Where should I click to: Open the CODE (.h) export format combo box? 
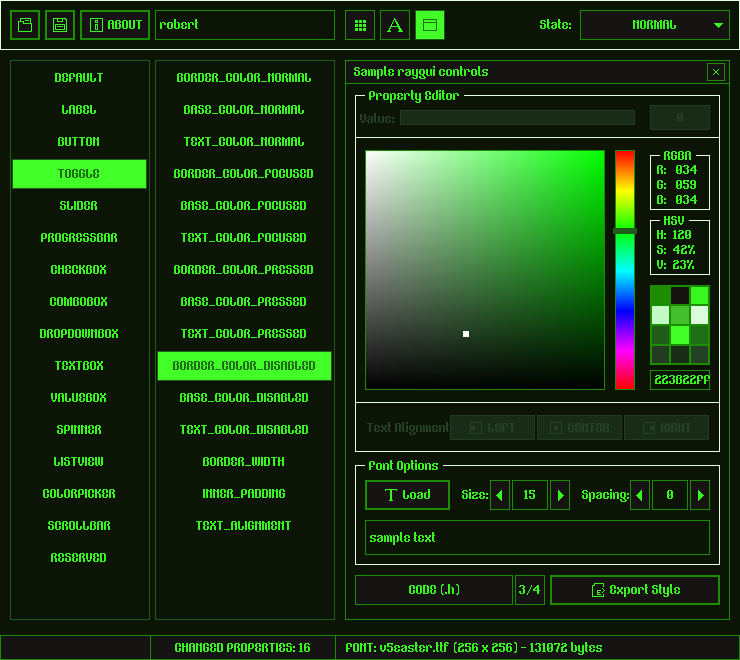point(433,590)
